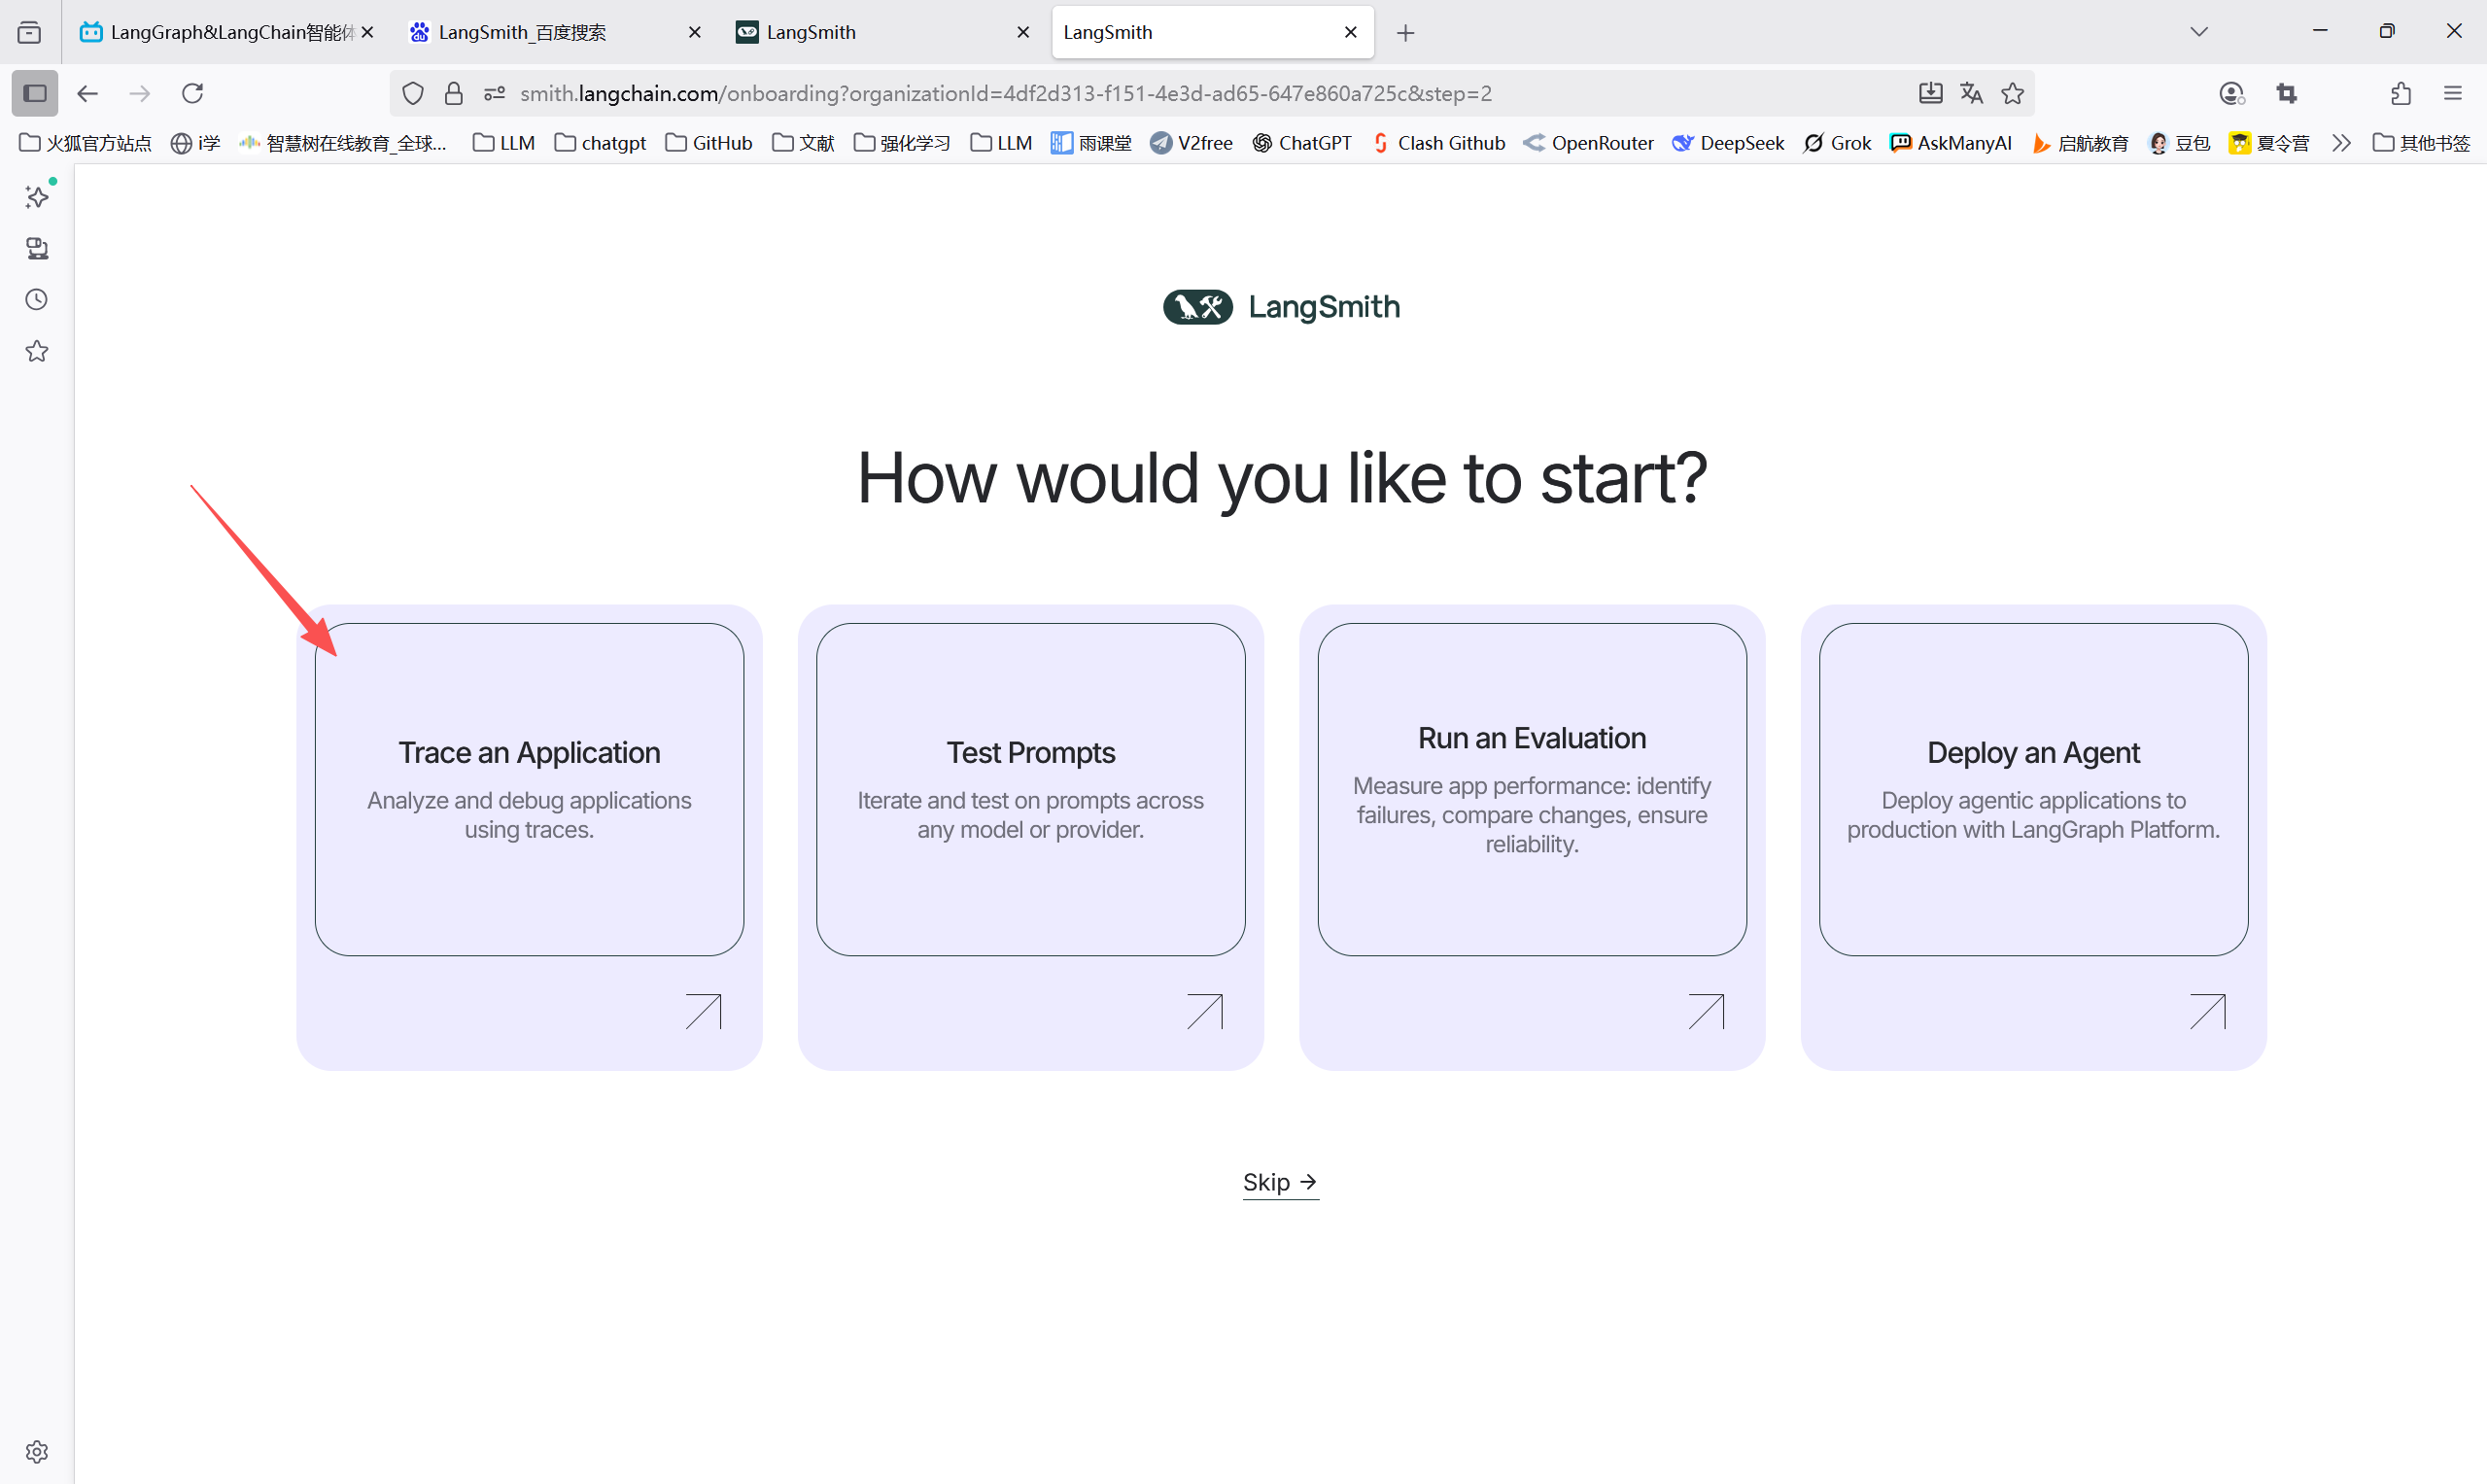This screenshot has height=1484, width=2487.
Task: Click the Skip link
Action: click(x=1280, y=1182)
